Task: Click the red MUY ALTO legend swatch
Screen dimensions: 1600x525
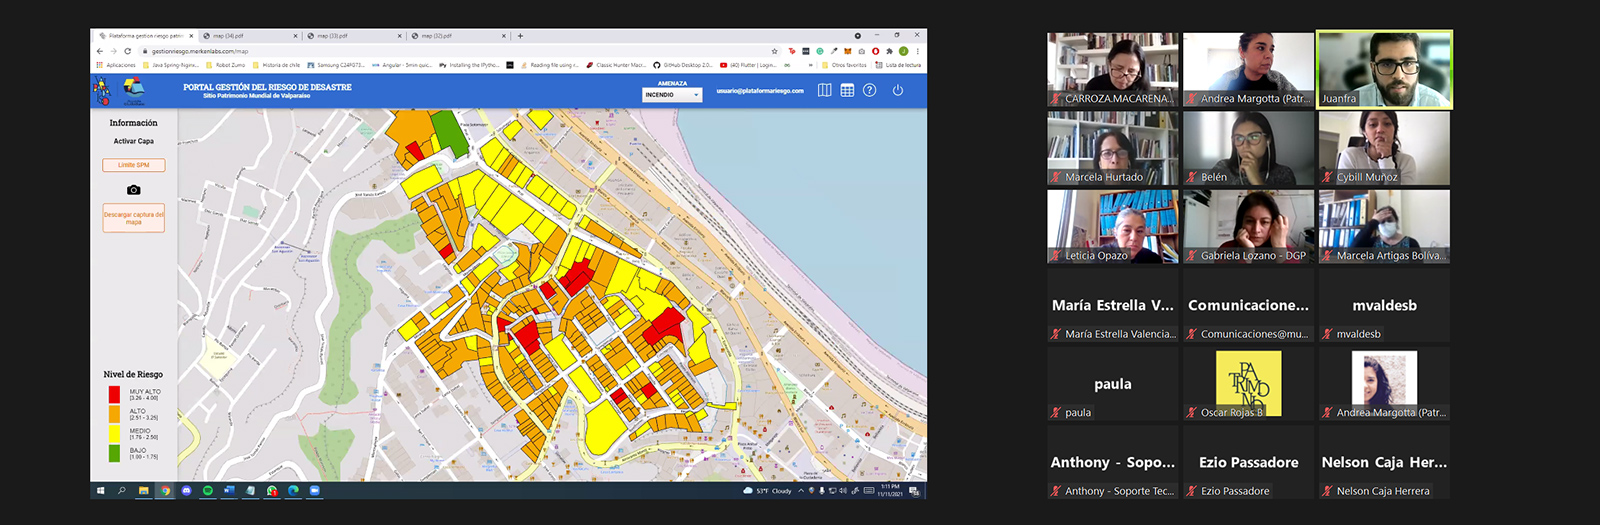Action: tap(114, 395)
